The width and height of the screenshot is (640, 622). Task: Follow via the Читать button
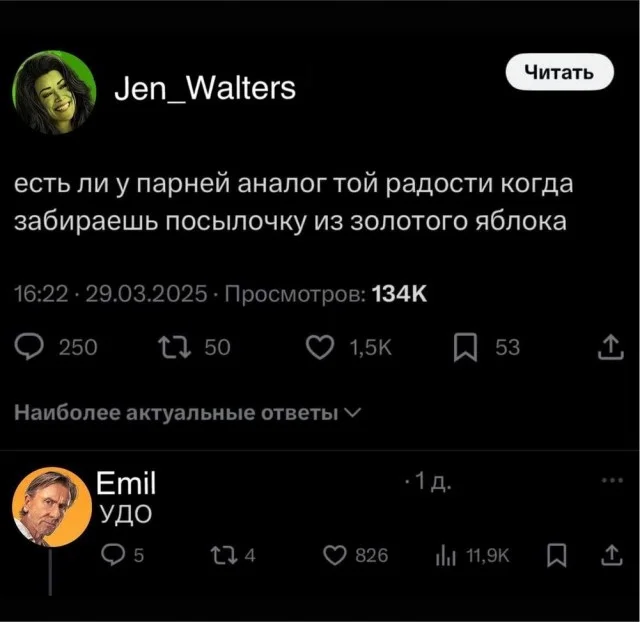coord(560,72)
